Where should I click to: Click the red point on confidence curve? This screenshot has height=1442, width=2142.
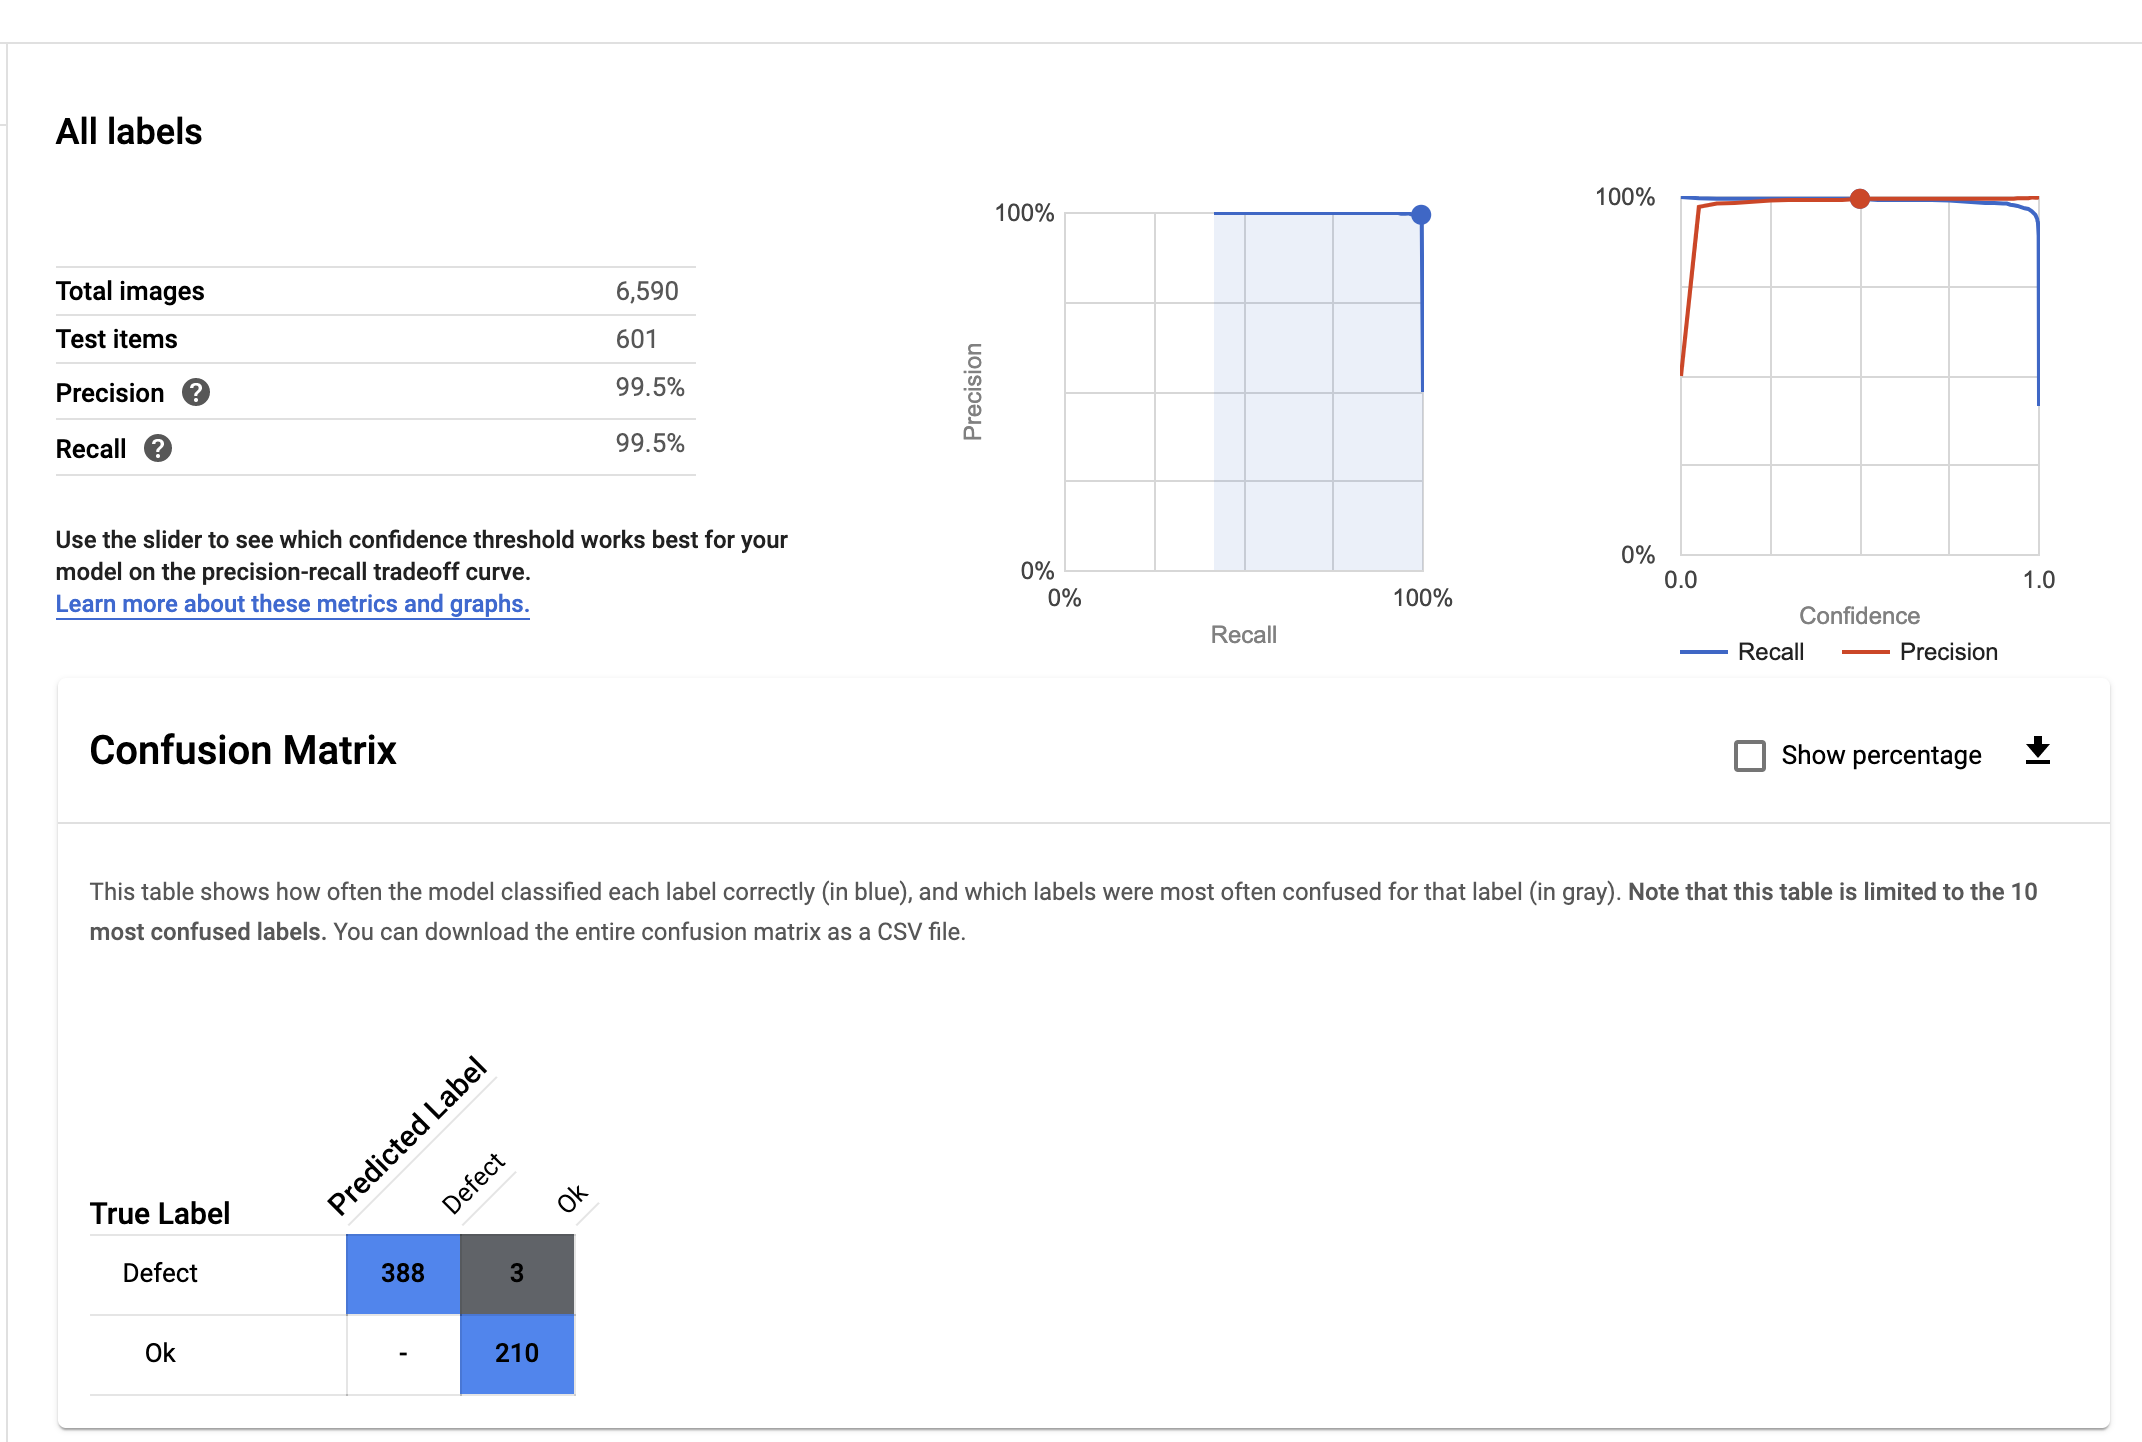tap(1859, 199)
